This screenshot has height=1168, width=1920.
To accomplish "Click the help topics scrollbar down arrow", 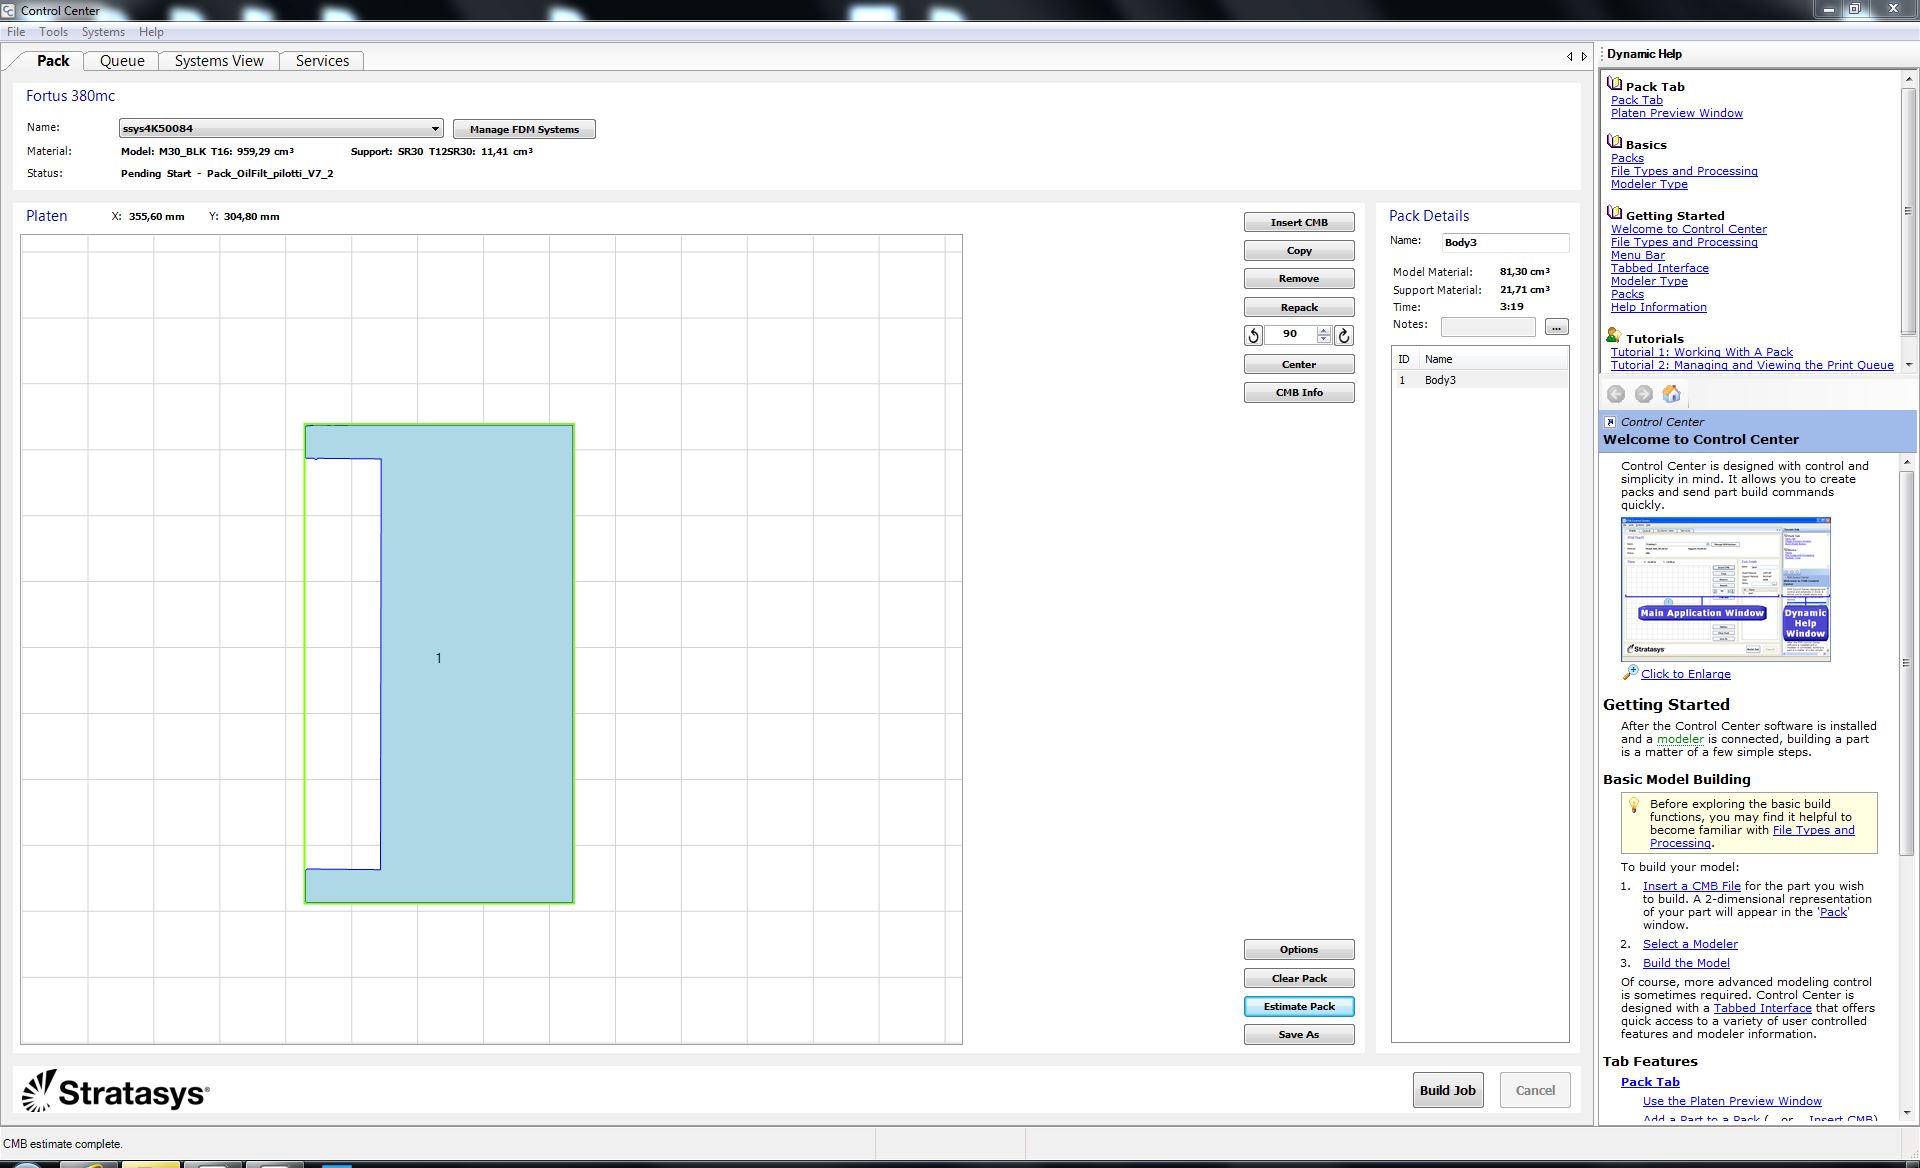I will [1908, 365].
